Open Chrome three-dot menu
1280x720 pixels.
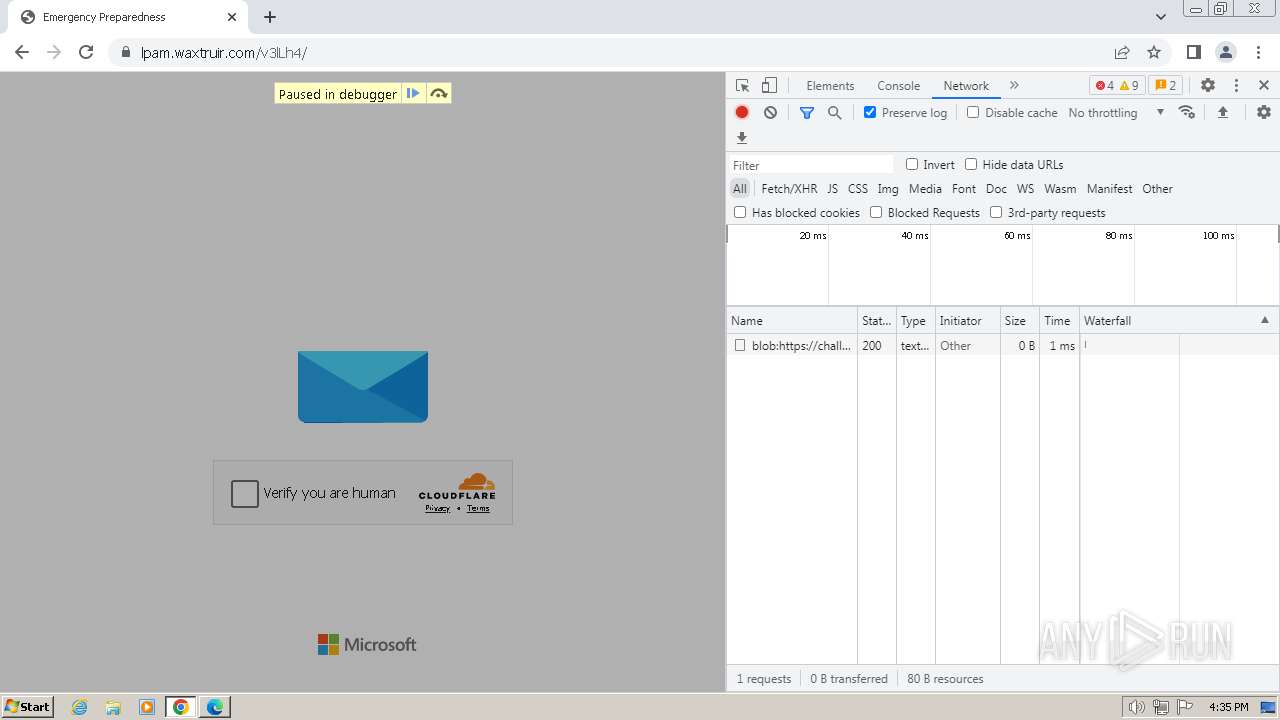pos(1258,53)
